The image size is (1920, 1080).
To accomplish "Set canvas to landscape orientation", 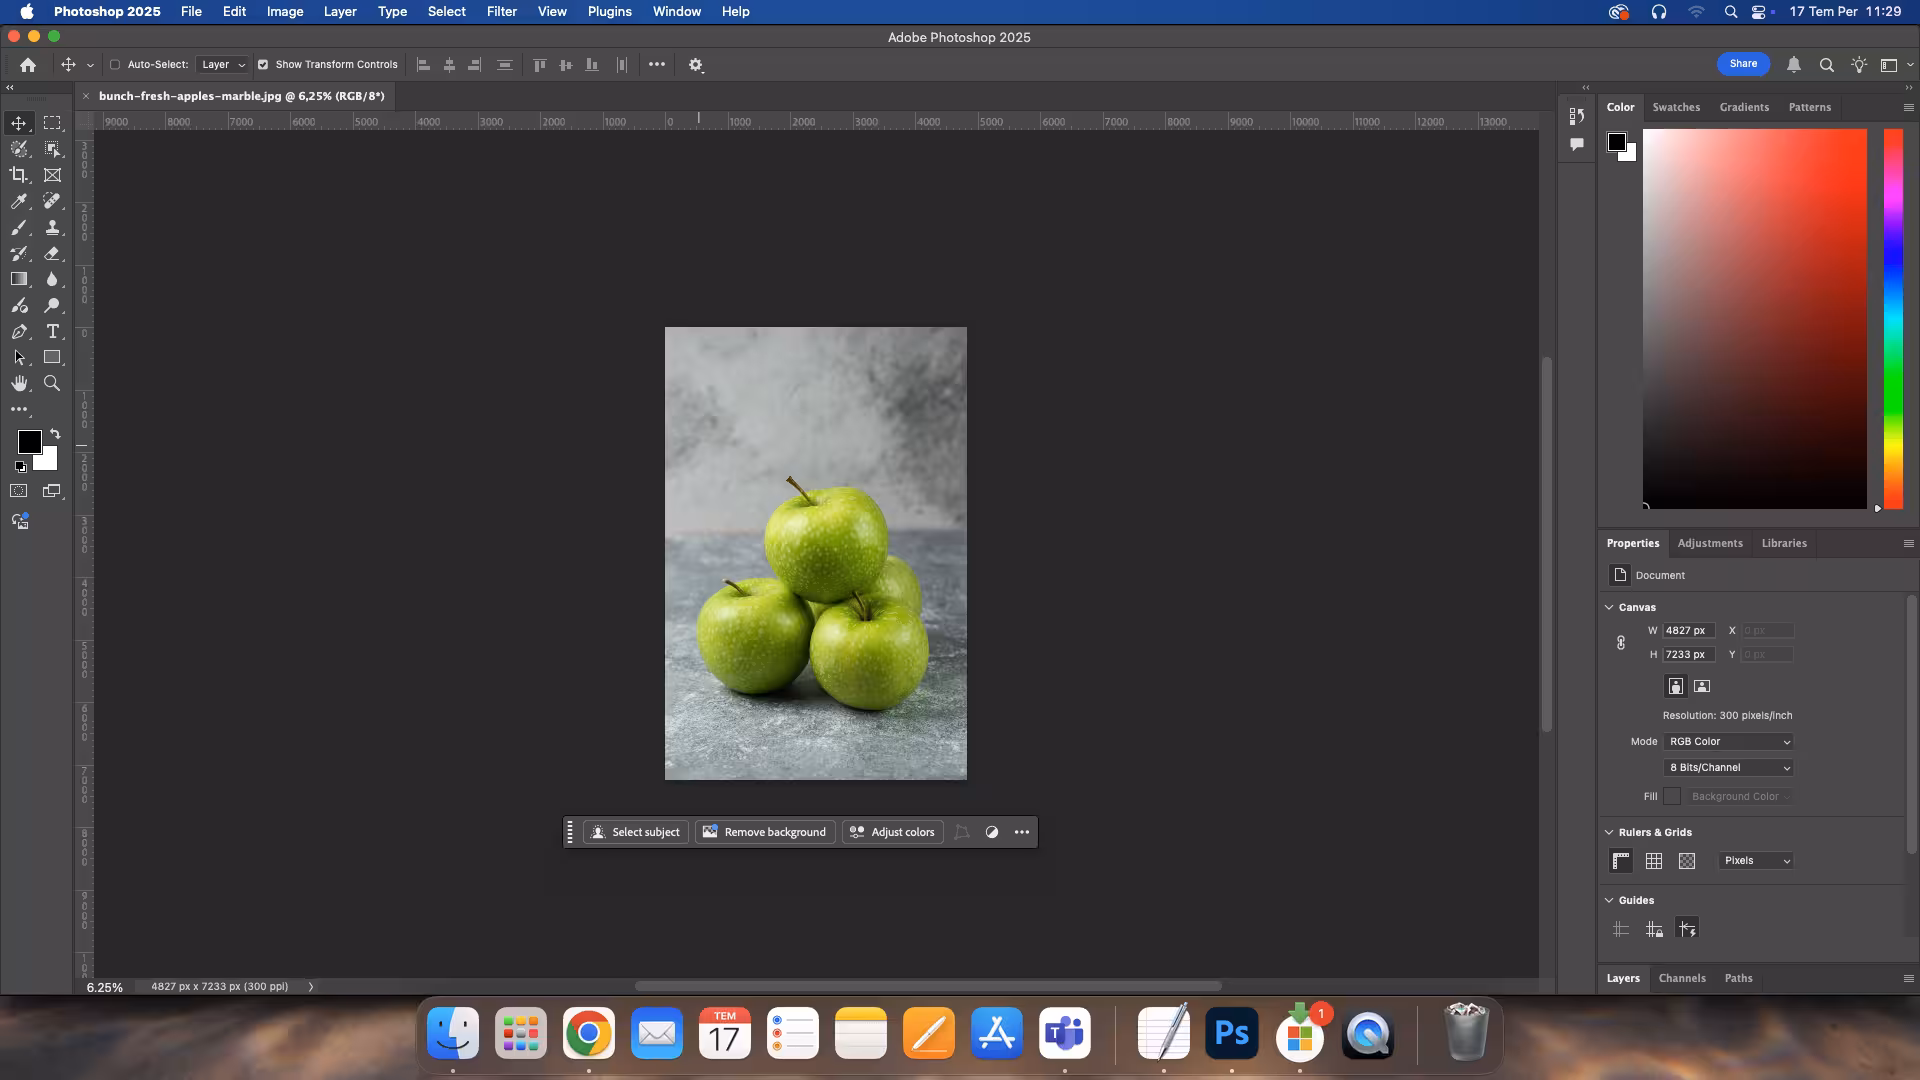I will coord(1702,686).
